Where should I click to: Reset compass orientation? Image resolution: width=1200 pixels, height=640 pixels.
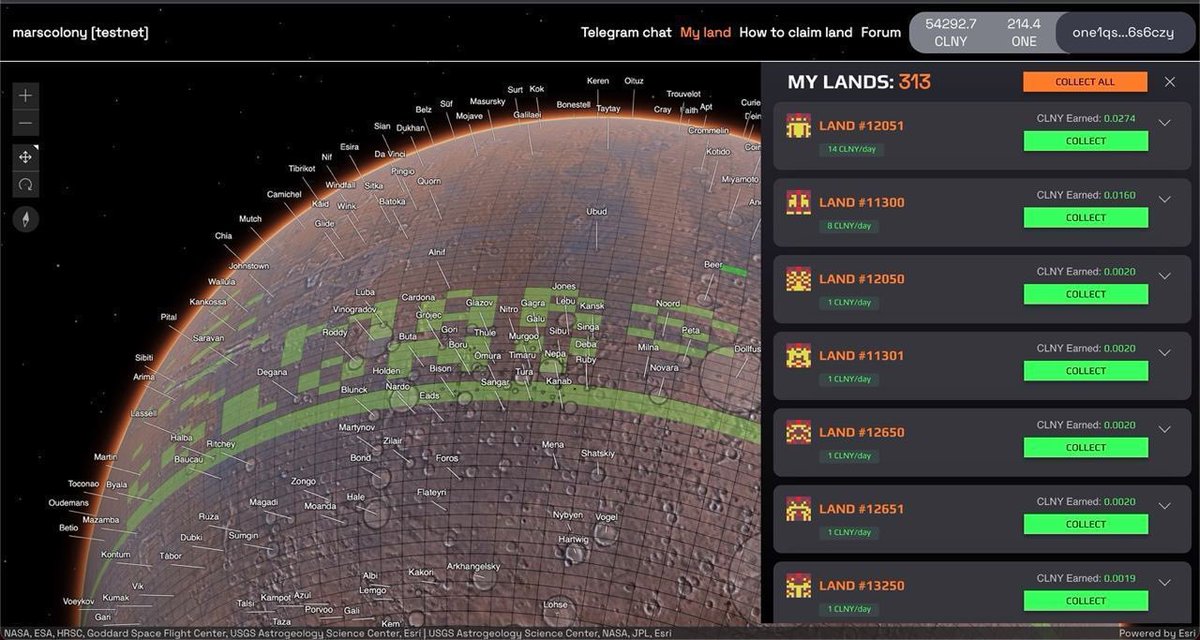(x=26, y=219)
